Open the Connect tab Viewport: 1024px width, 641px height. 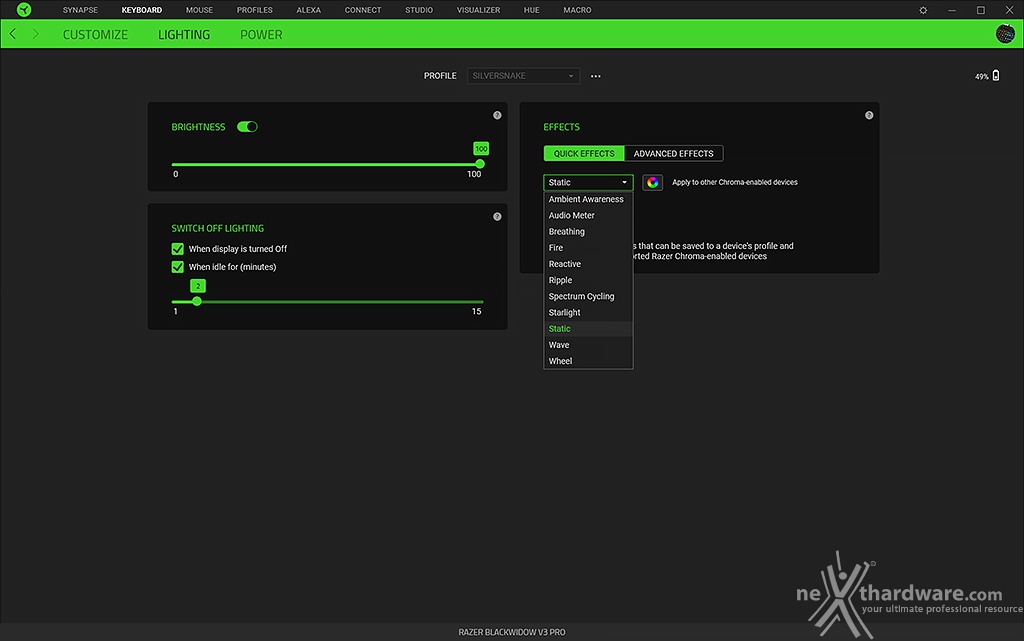point(363,10)
